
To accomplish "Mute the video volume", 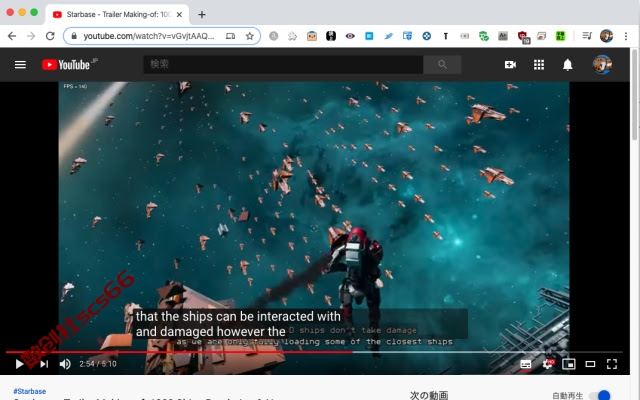I will tap(65, 364).
